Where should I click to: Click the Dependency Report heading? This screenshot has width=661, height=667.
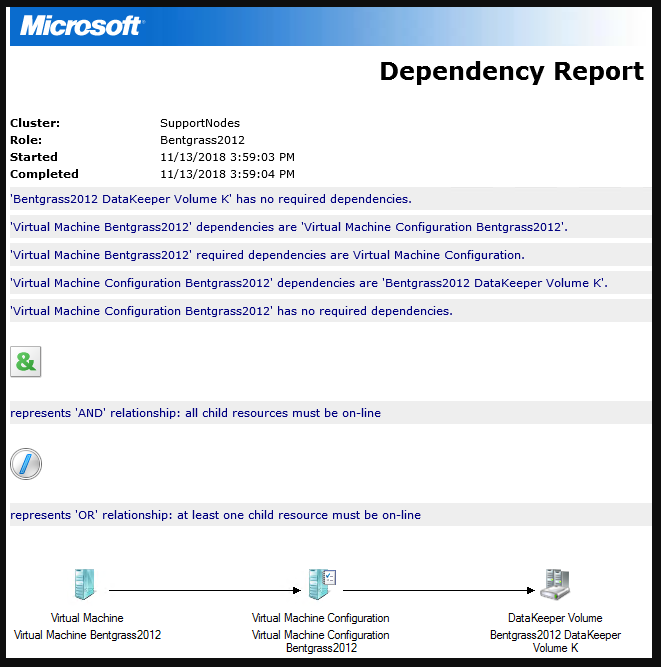[512, 71]
